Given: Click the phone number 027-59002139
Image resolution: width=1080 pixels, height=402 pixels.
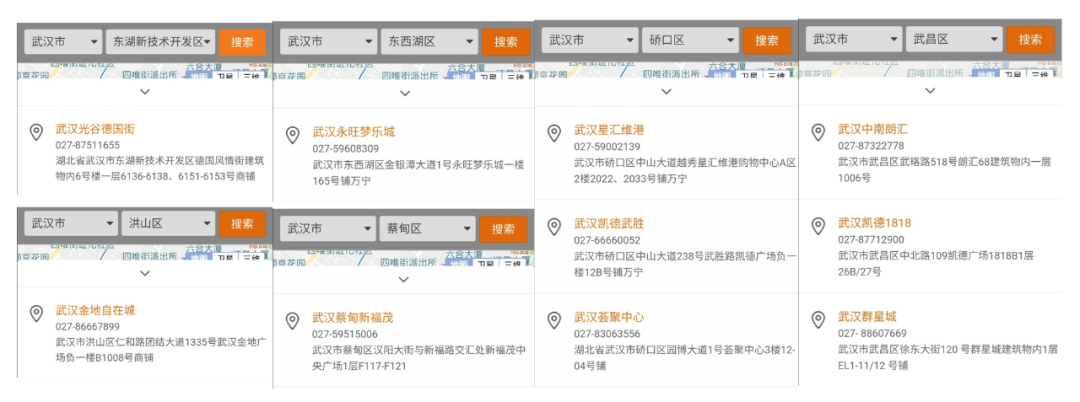Looking at the screenshot, I should [608, 147].
